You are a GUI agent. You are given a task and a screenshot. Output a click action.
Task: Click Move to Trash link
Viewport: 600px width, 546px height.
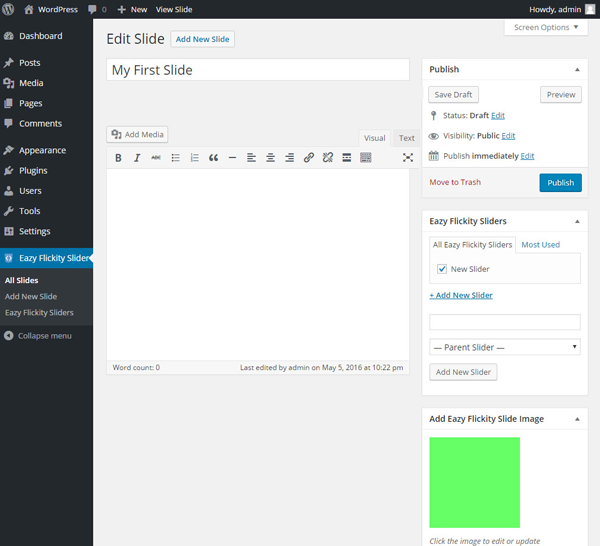455,183
